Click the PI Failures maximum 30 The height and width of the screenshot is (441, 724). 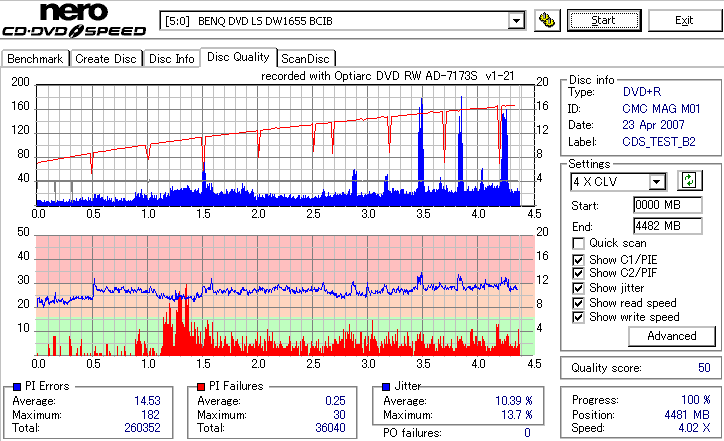pos(339,415)
